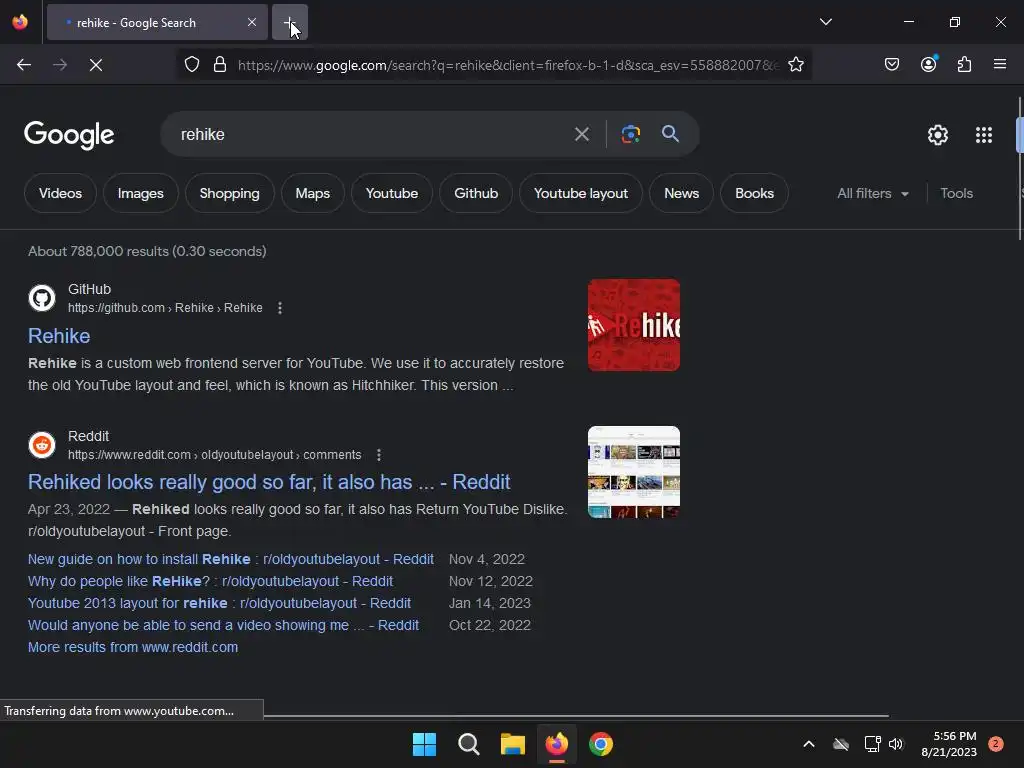Open 'Why do people like ReHike?' link
Screen dimensions: 1024x768
210,581
